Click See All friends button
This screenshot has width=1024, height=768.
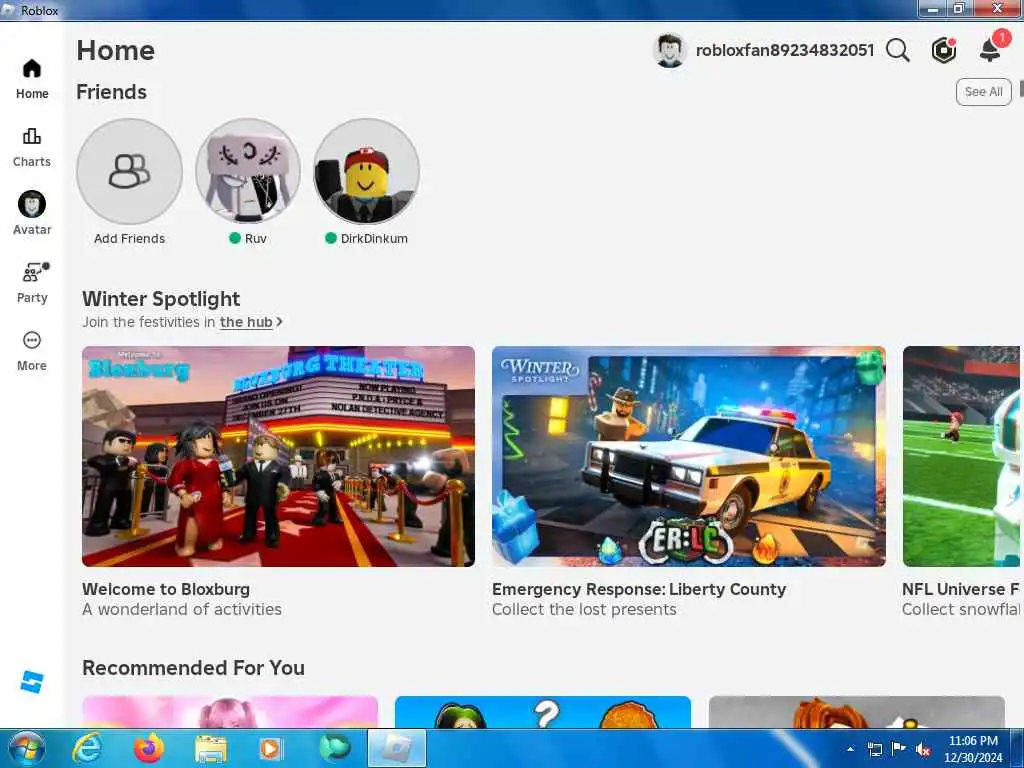[x=984, y=91]
